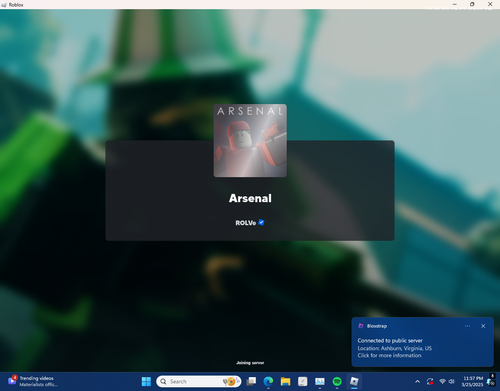Click 'Click for more information' in notification
Screen dimensions: 500x391
389,355
